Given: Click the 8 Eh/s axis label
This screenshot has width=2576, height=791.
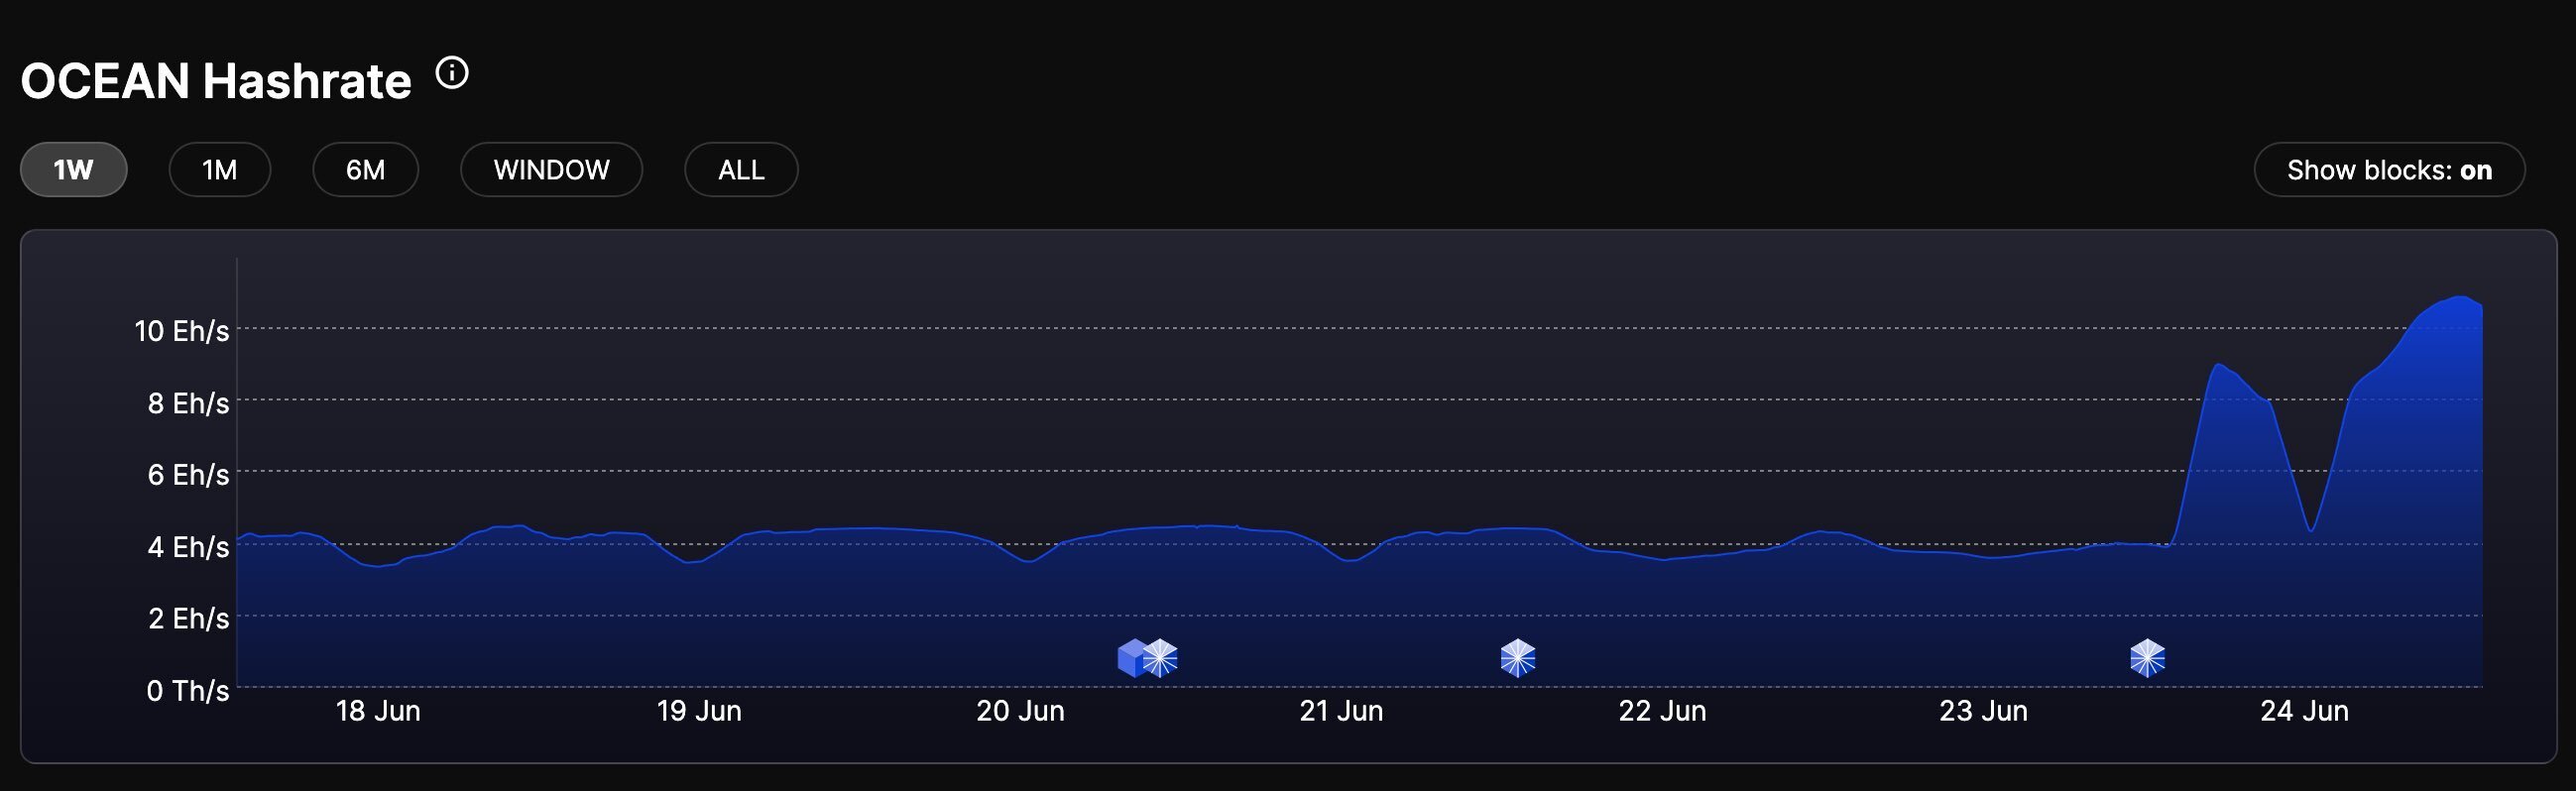Looking at the screenshot, I should (x=188, y=403).
